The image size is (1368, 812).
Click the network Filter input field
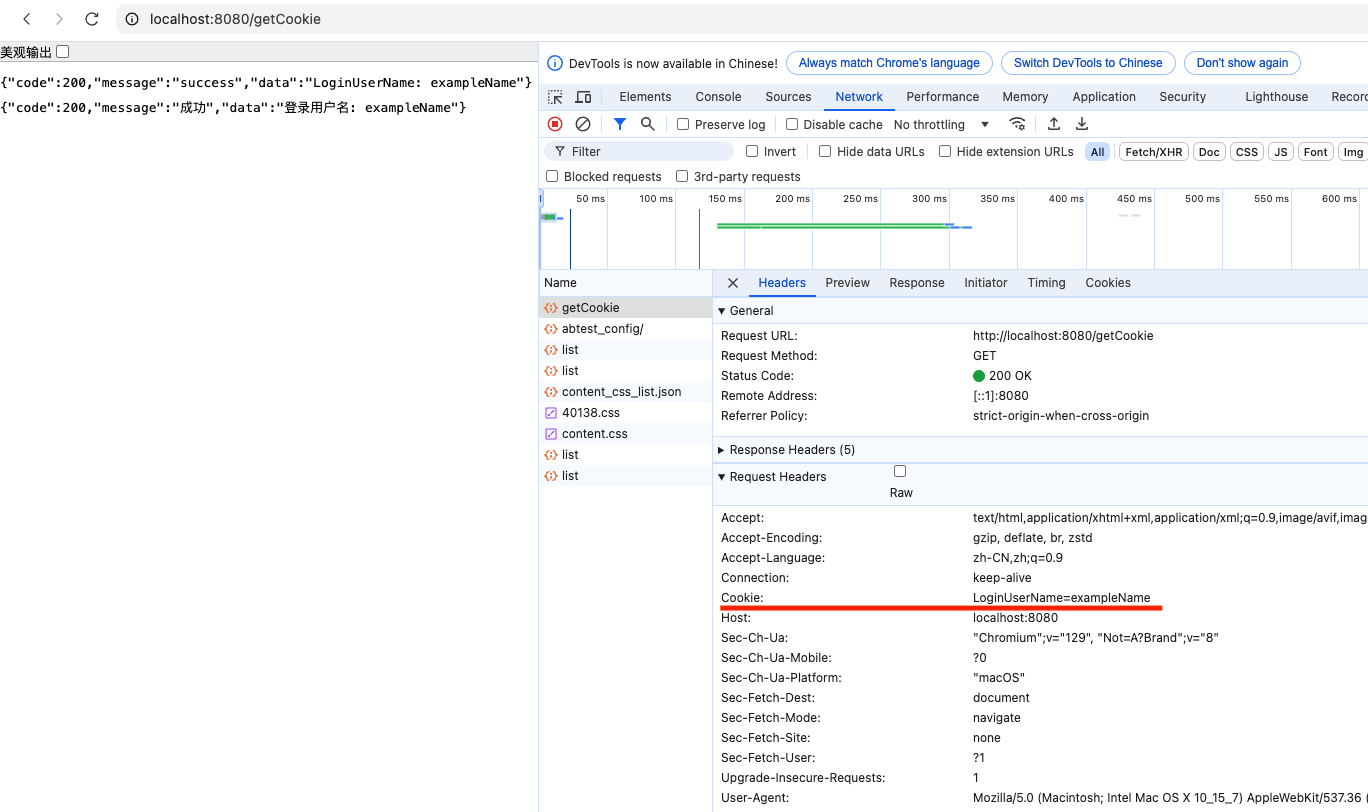639,151
